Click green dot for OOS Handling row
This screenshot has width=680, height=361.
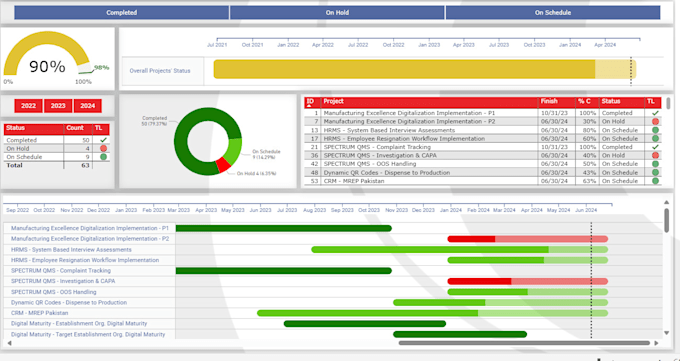click(655, 164)
